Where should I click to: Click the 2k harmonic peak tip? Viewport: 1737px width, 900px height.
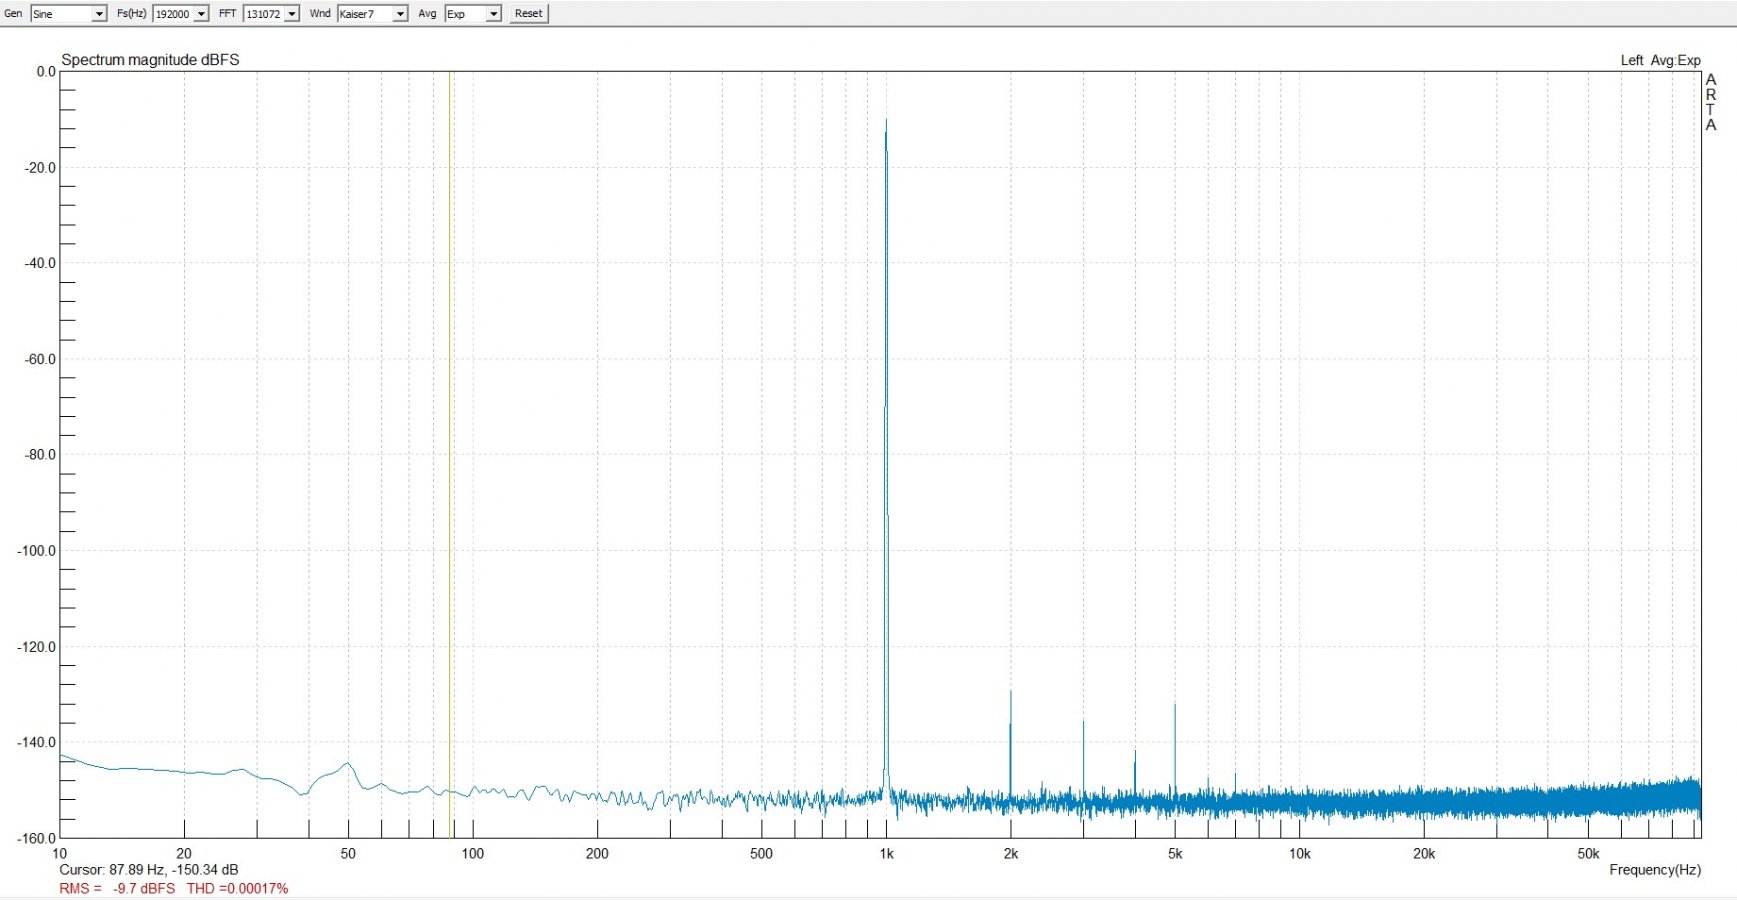tap(1010, 692)
